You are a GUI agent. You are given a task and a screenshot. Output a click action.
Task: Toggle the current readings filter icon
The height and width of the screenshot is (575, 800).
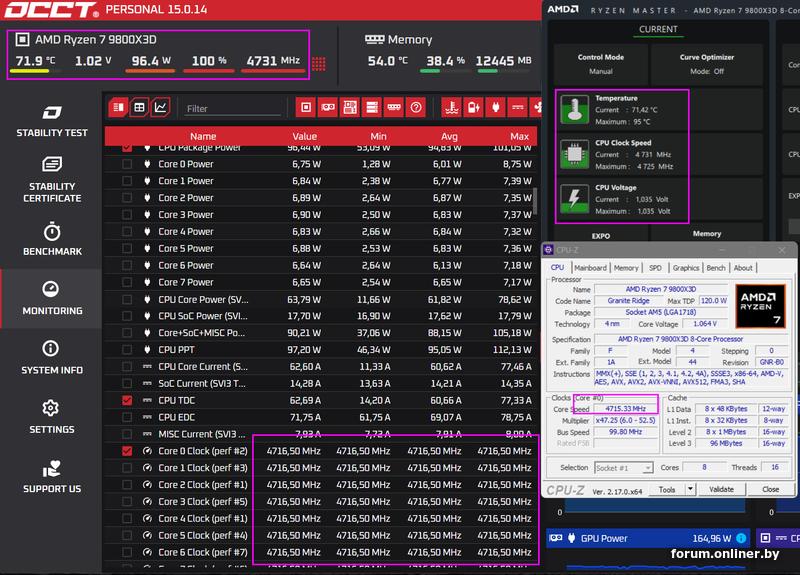pyautogui.click(x=518, y=108)
